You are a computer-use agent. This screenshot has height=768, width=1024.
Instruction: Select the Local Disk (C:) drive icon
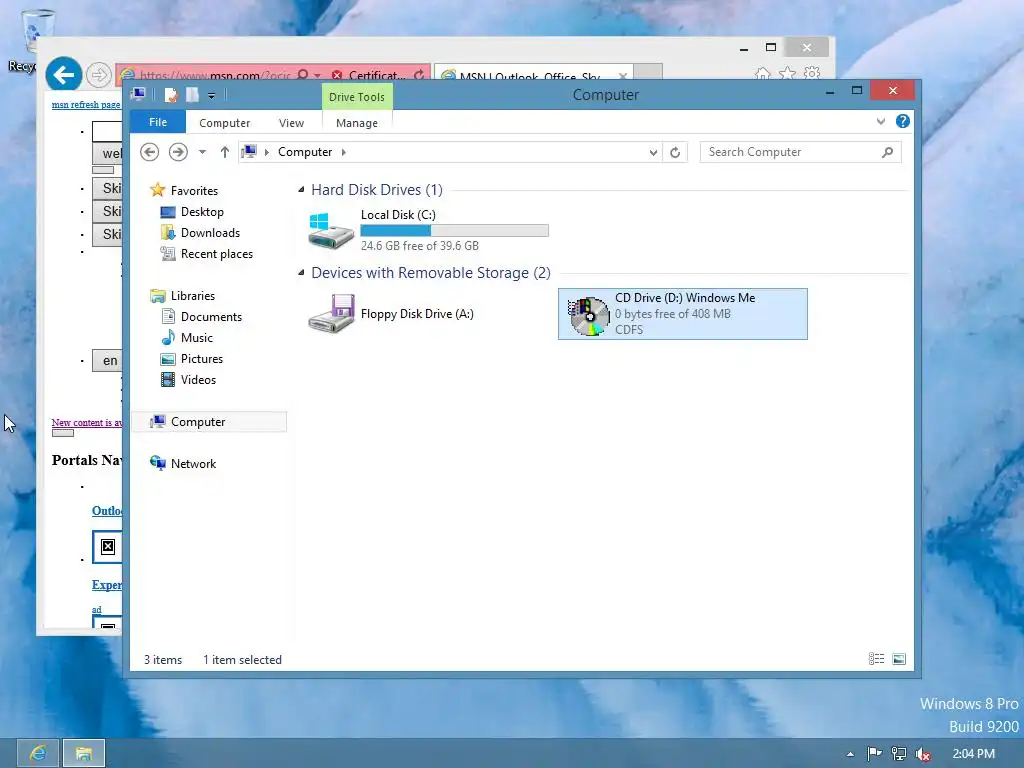(331, 231)
